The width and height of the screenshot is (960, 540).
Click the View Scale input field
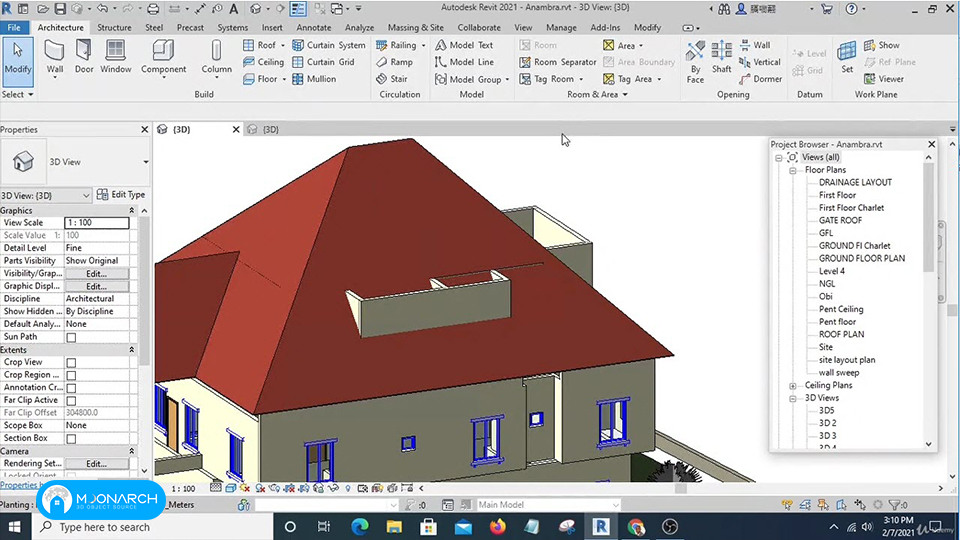click(x=97, y=223)
